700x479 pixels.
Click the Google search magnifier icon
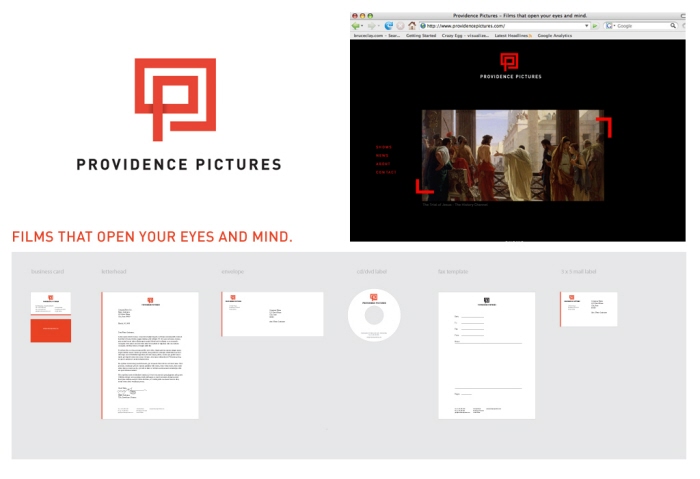click(673, 26)
